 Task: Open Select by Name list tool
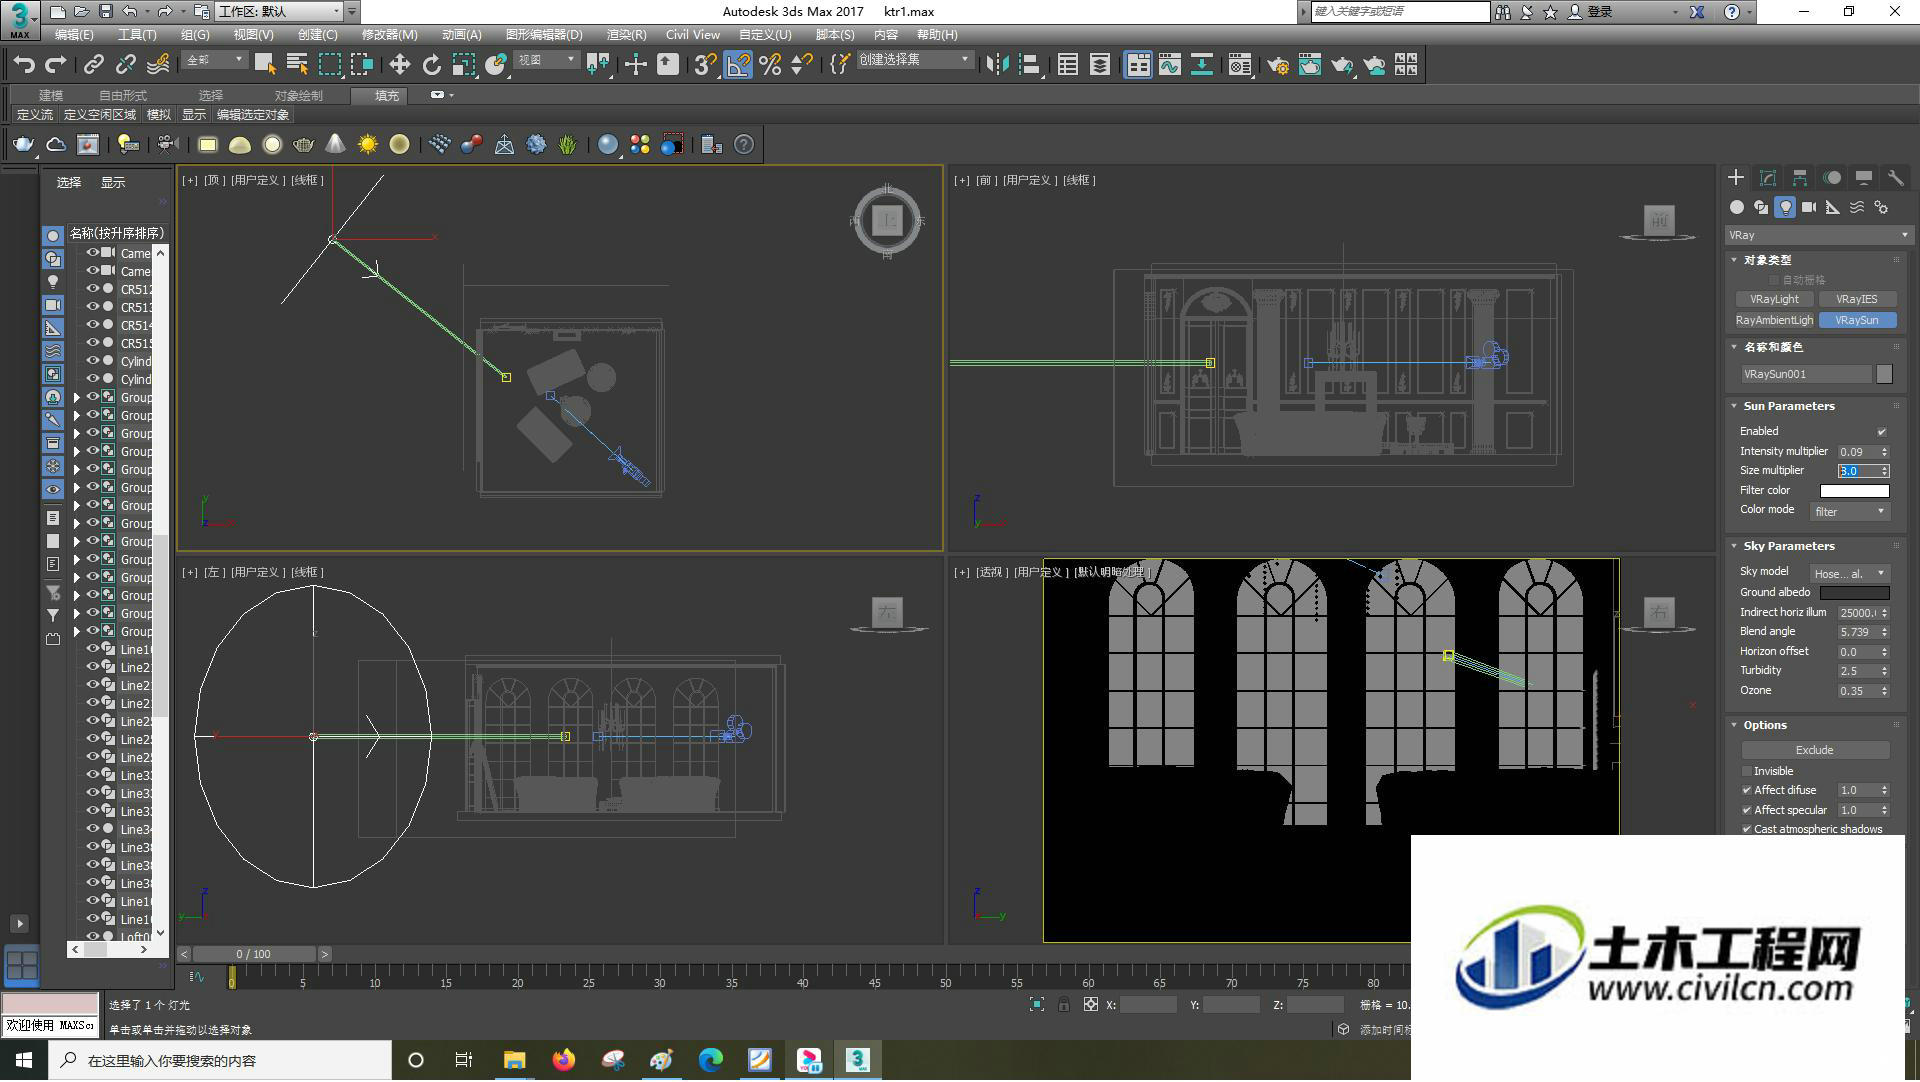click(297, 65)
